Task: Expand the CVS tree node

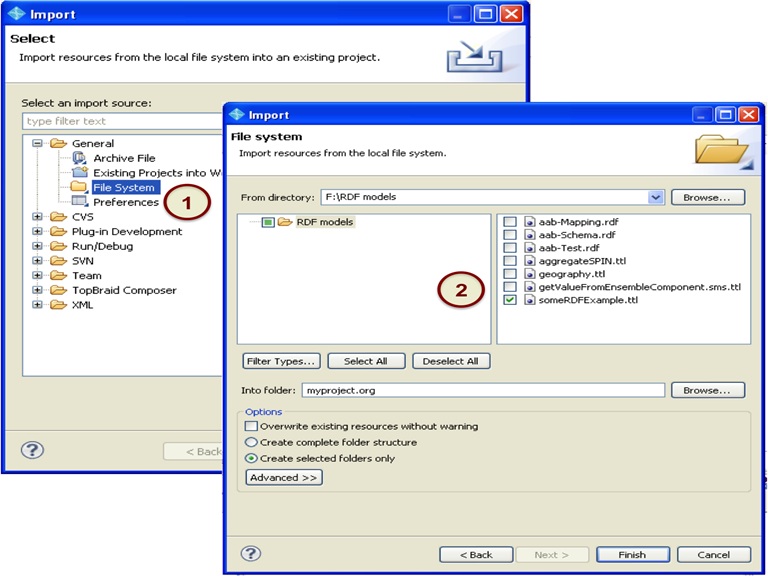Action: point(38,217)
